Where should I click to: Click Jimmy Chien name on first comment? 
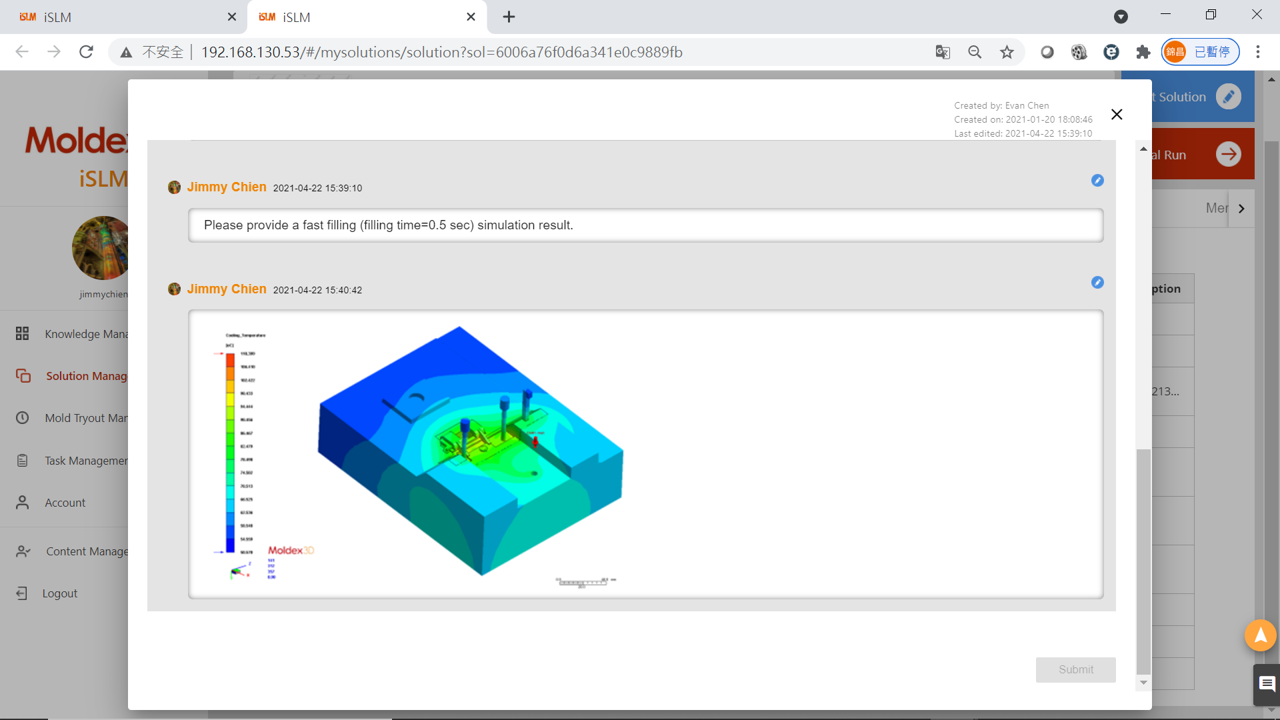(x=227, y=187)
